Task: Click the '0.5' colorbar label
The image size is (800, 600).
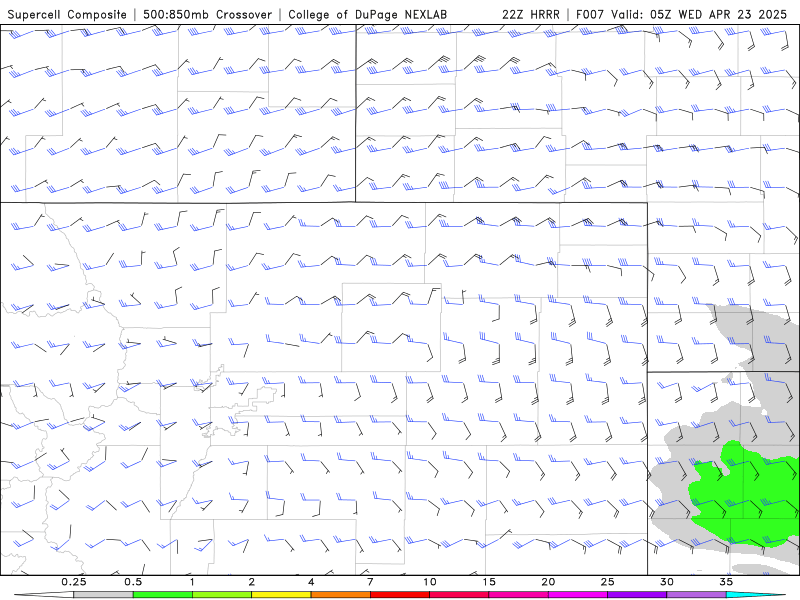Action: [133, 582]
